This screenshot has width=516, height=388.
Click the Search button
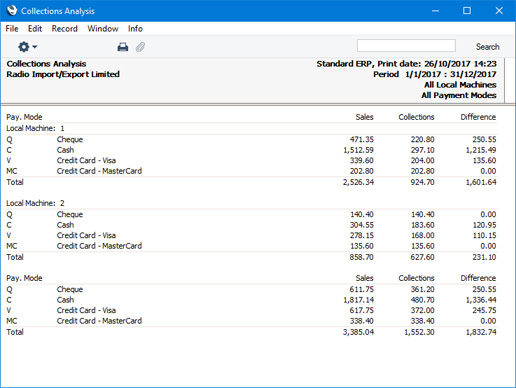[x=487, y=47]
